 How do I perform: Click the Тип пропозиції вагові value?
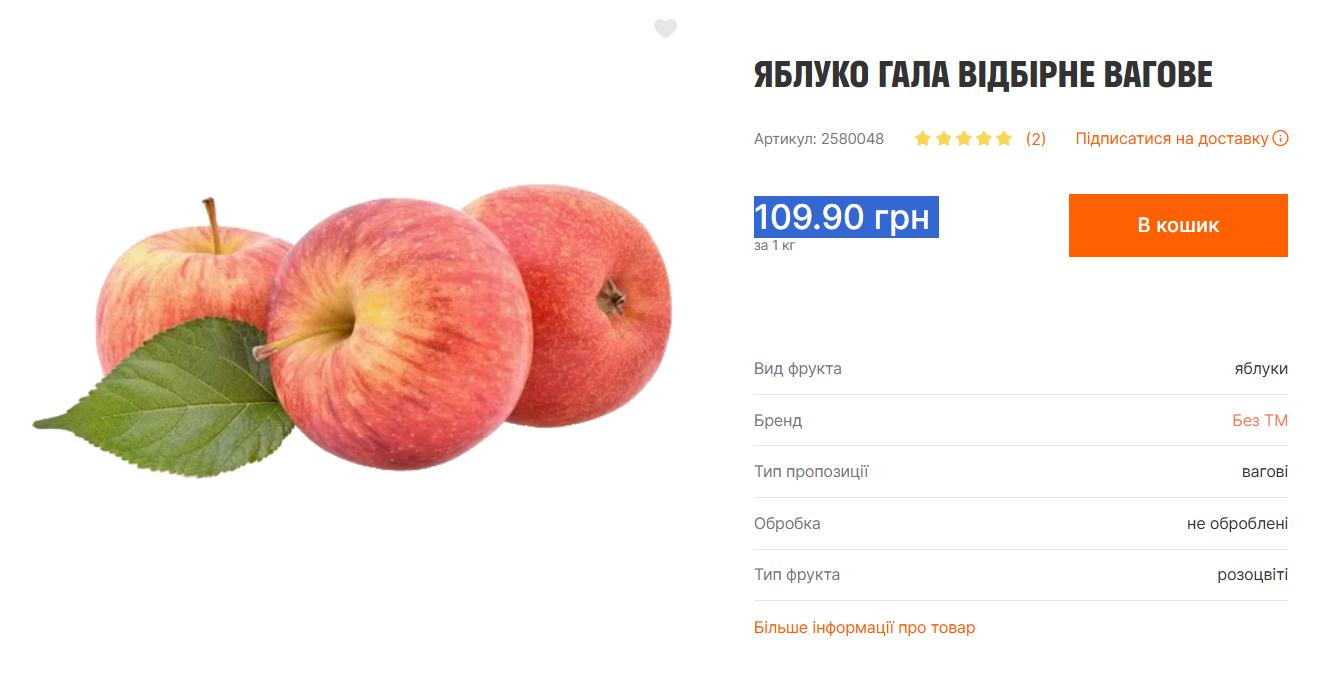pyautogui.click(x=1265, y=472)
